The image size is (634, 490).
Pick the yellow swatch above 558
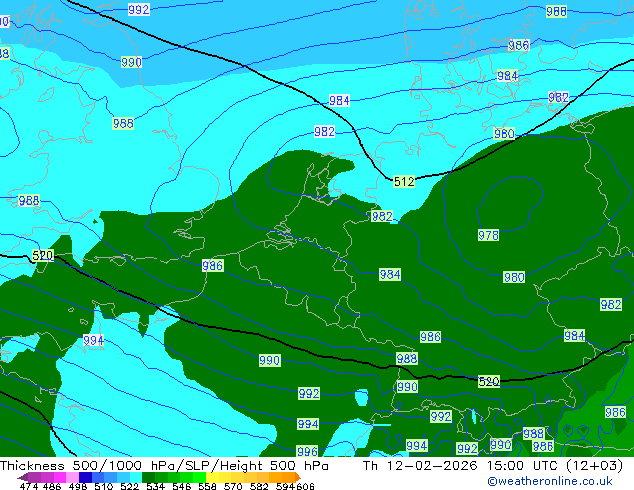pyautogui.click(x=212, y=477)
